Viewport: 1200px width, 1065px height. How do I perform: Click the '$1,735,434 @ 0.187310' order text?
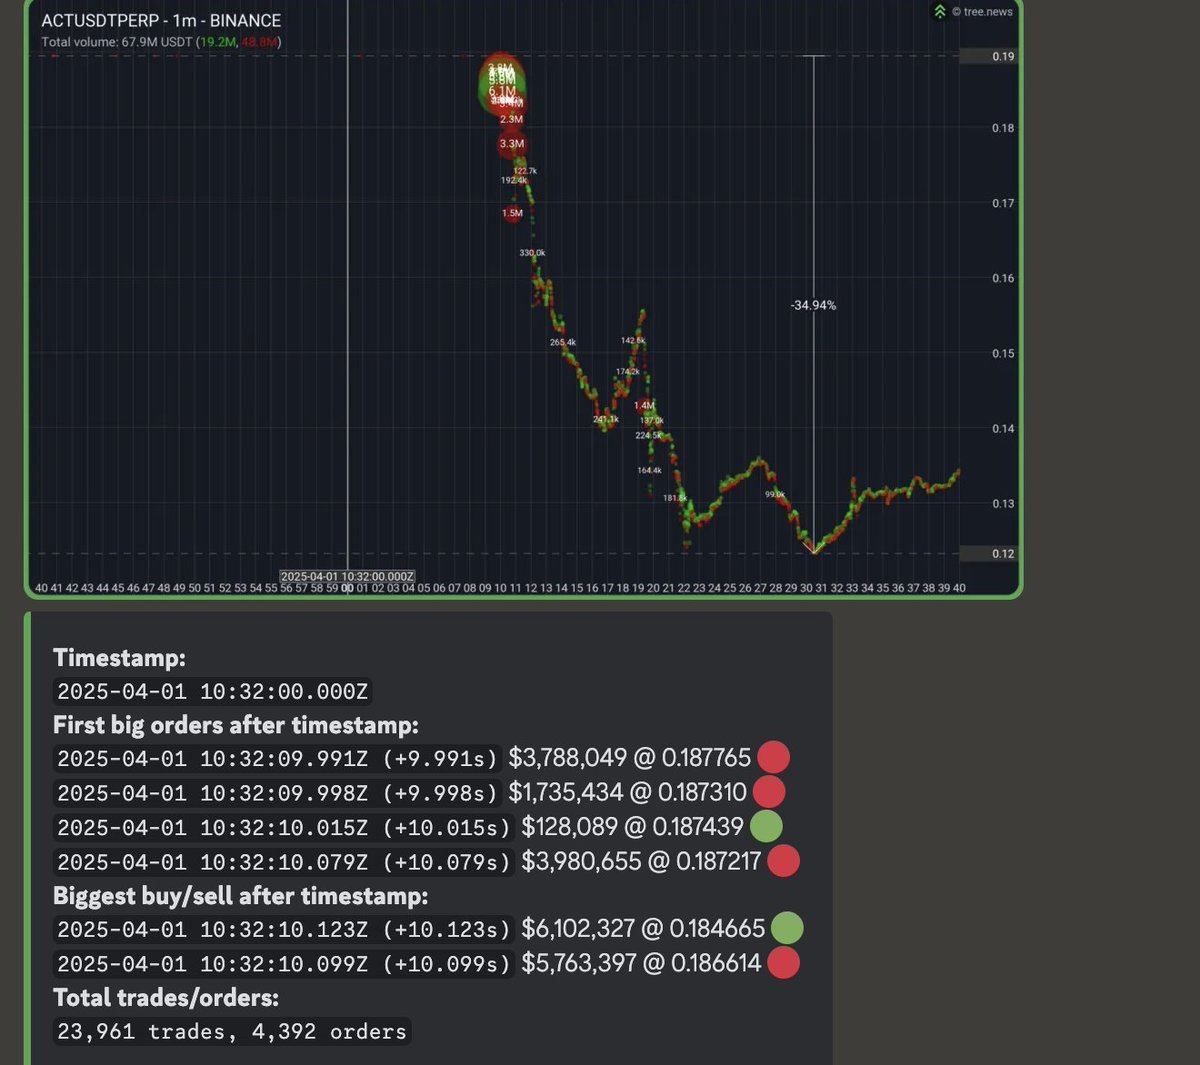pyautogui.click(x=627, y=792)
